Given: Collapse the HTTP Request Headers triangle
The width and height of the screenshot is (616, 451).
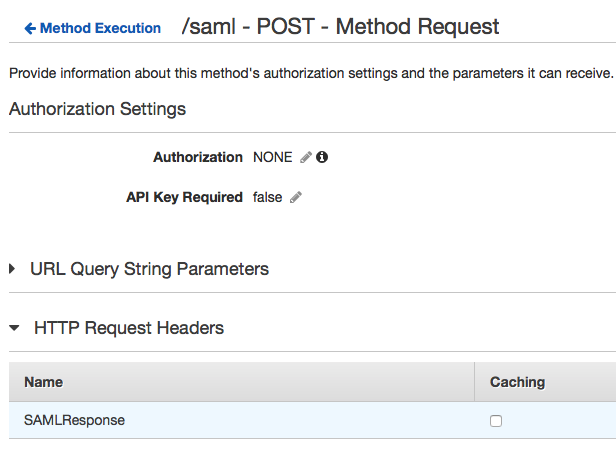Looking at the screenshot, I should 14,328.
